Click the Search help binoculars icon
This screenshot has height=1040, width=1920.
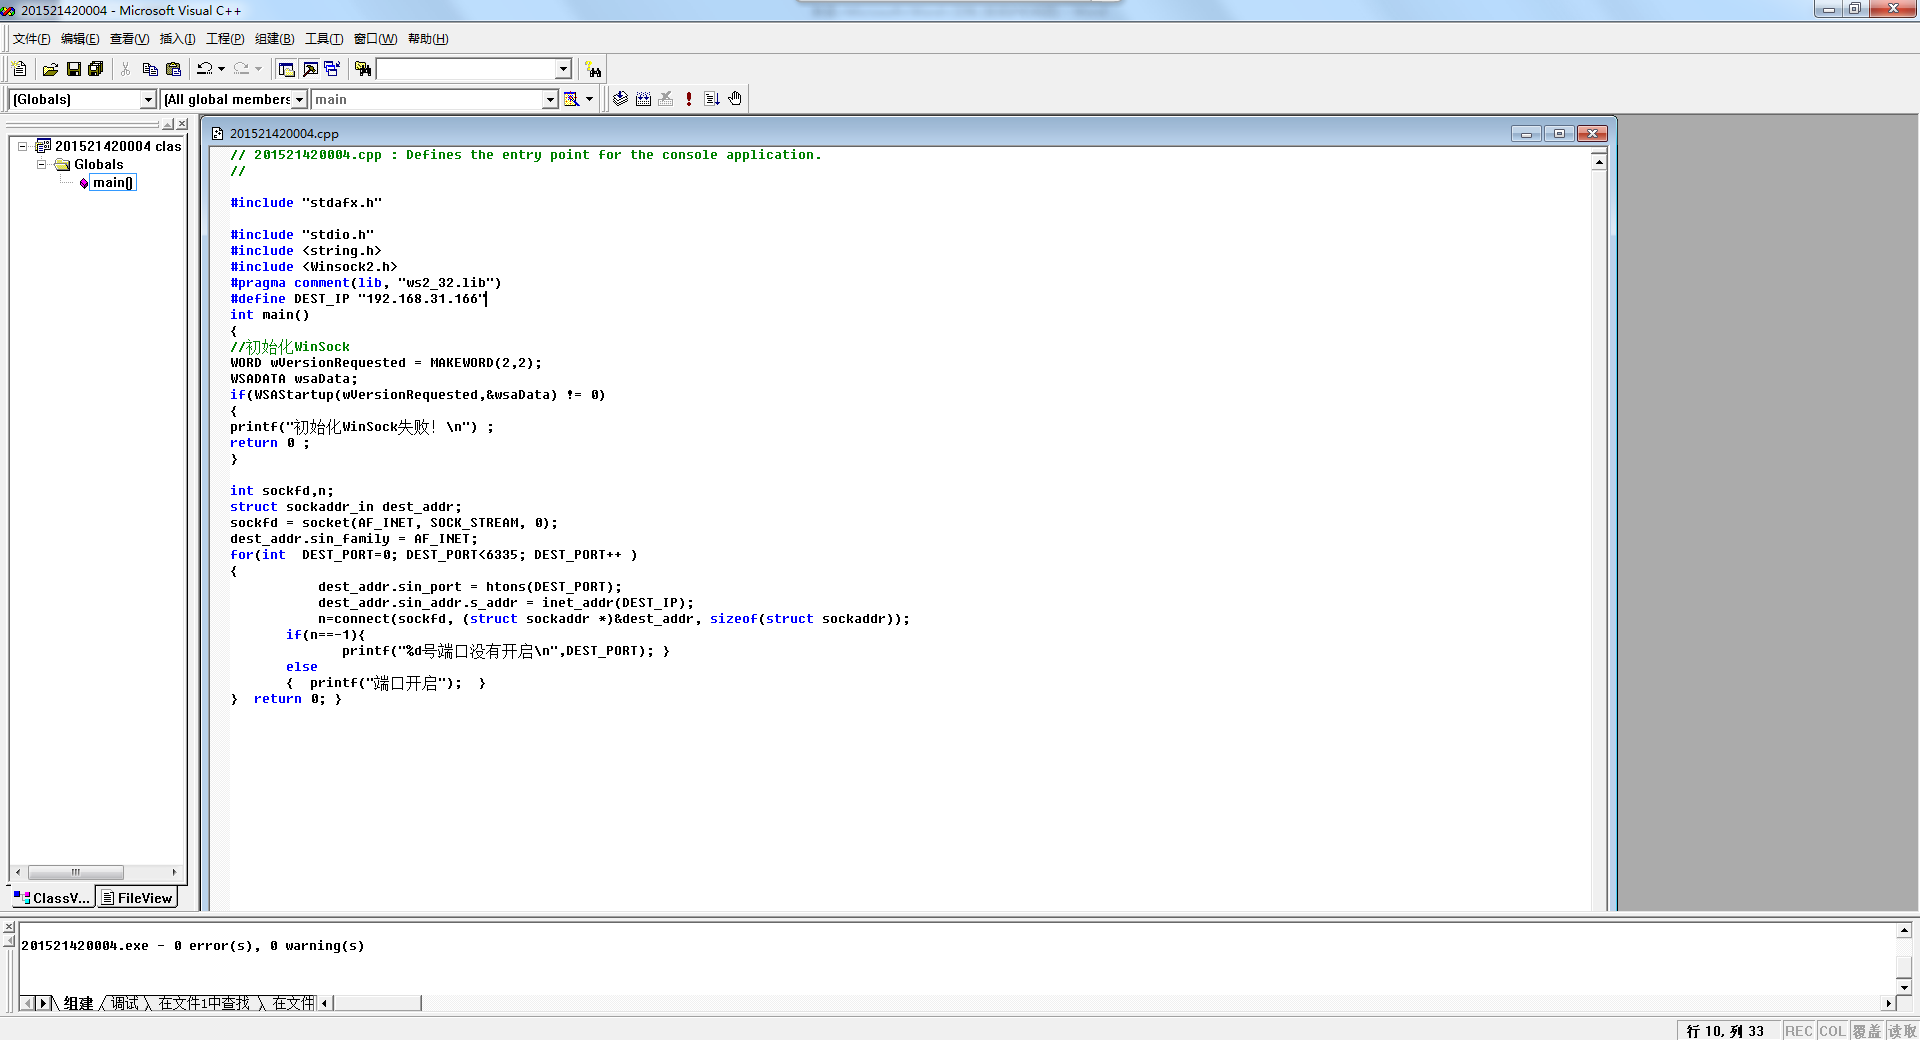point(594,69)
